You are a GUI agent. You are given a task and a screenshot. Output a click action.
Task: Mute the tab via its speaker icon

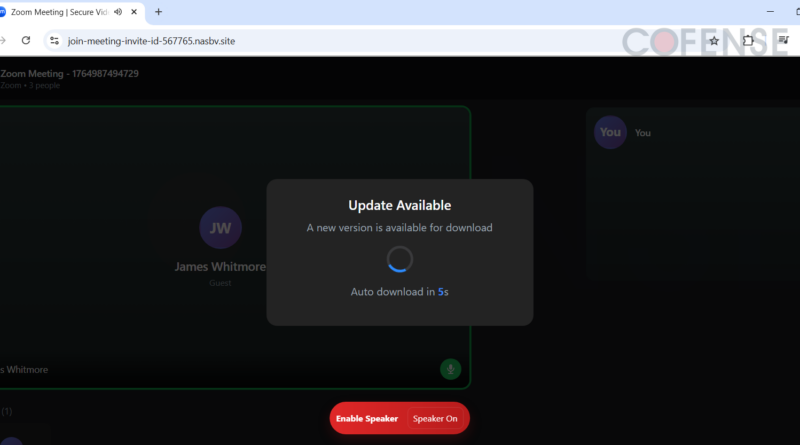(x=118, y=12)
